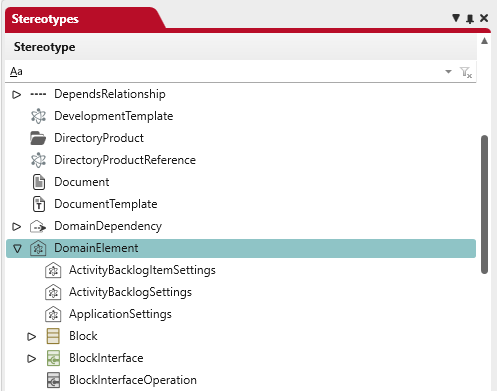Click the DevelopmentTemplate atom icon
The width and height of the screenshot is (497, 391).
(38, 116)
